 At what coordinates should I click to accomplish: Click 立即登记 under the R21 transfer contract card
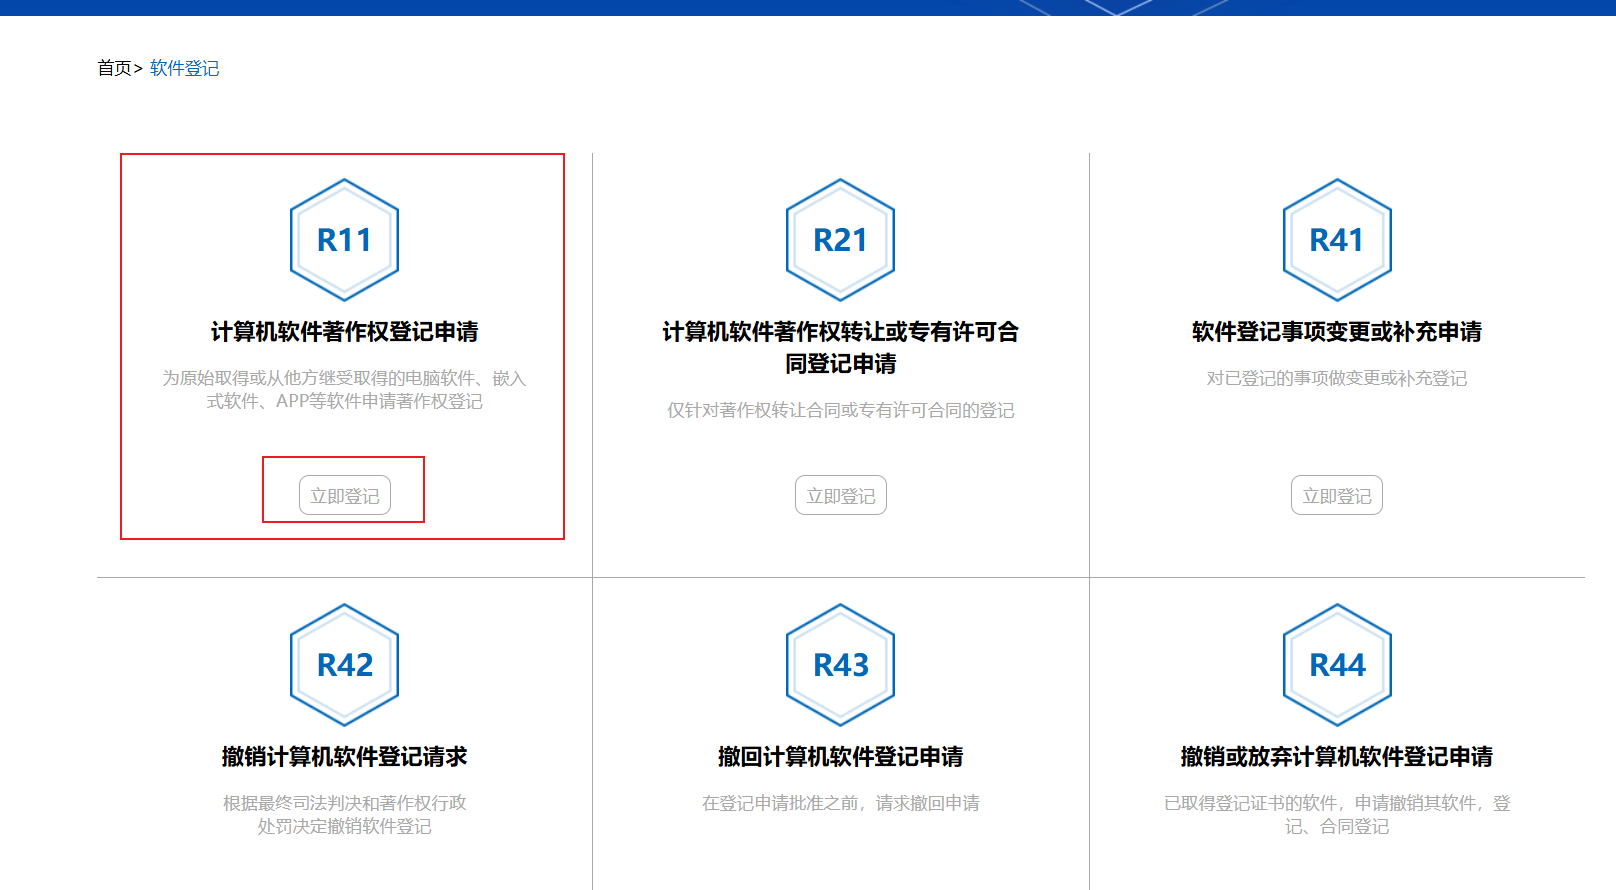click(x=840, y=495)
